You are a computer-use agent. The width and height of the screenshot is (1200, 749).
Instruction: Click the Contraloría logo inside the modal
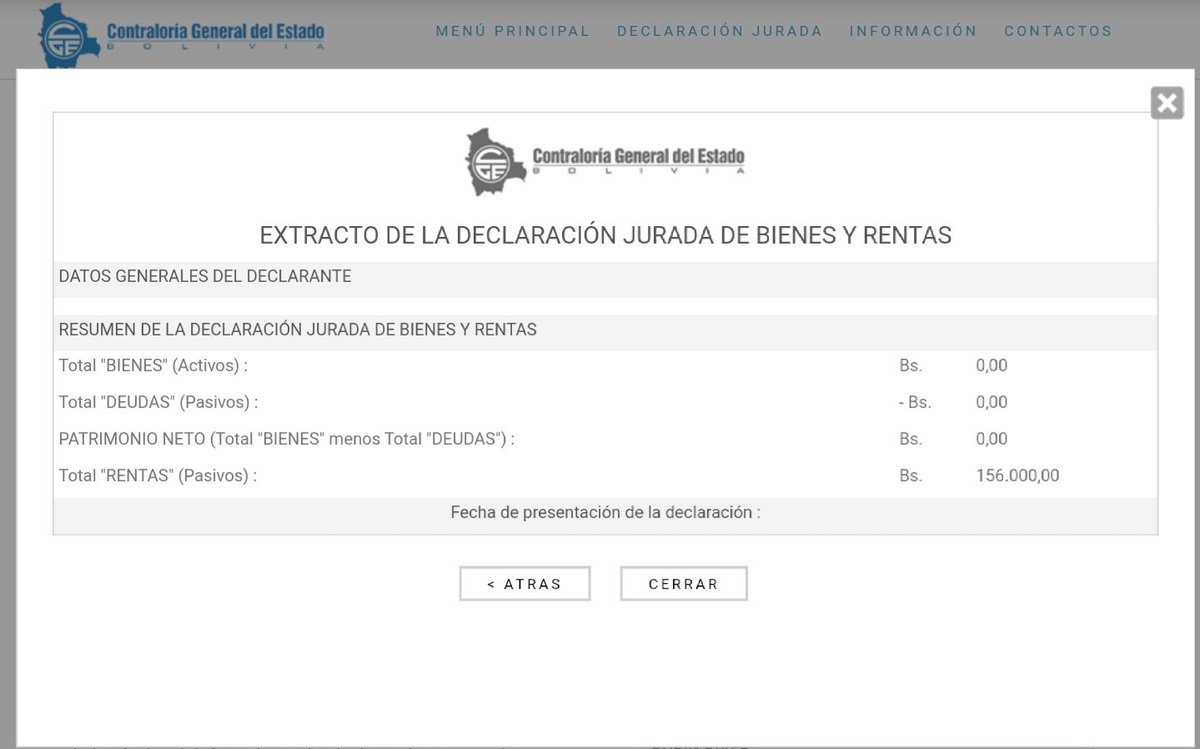tap(605, 161)
